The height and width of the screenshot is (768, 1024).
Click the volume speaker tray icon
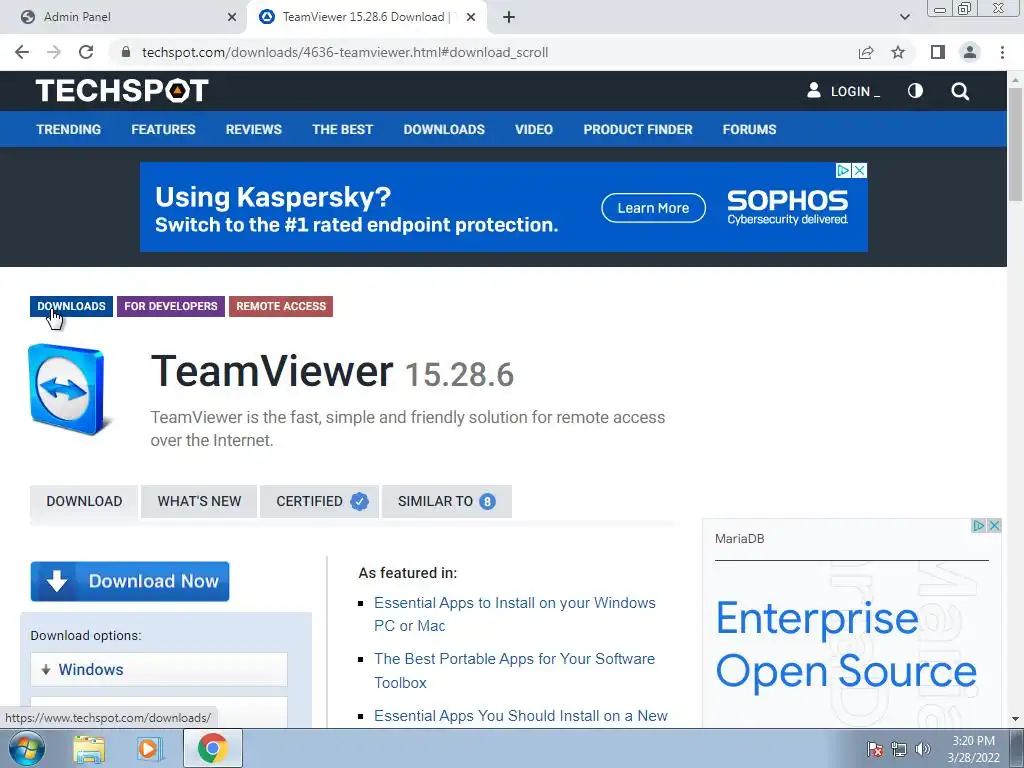(x=922, y=749)
